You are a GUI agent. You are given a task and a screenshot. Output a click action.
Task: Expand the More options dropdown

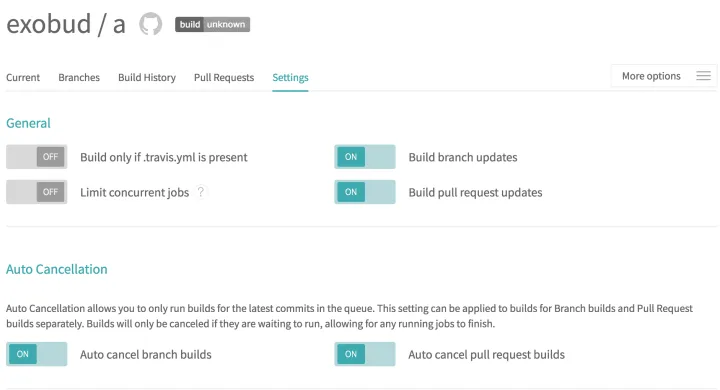[664, 76]
